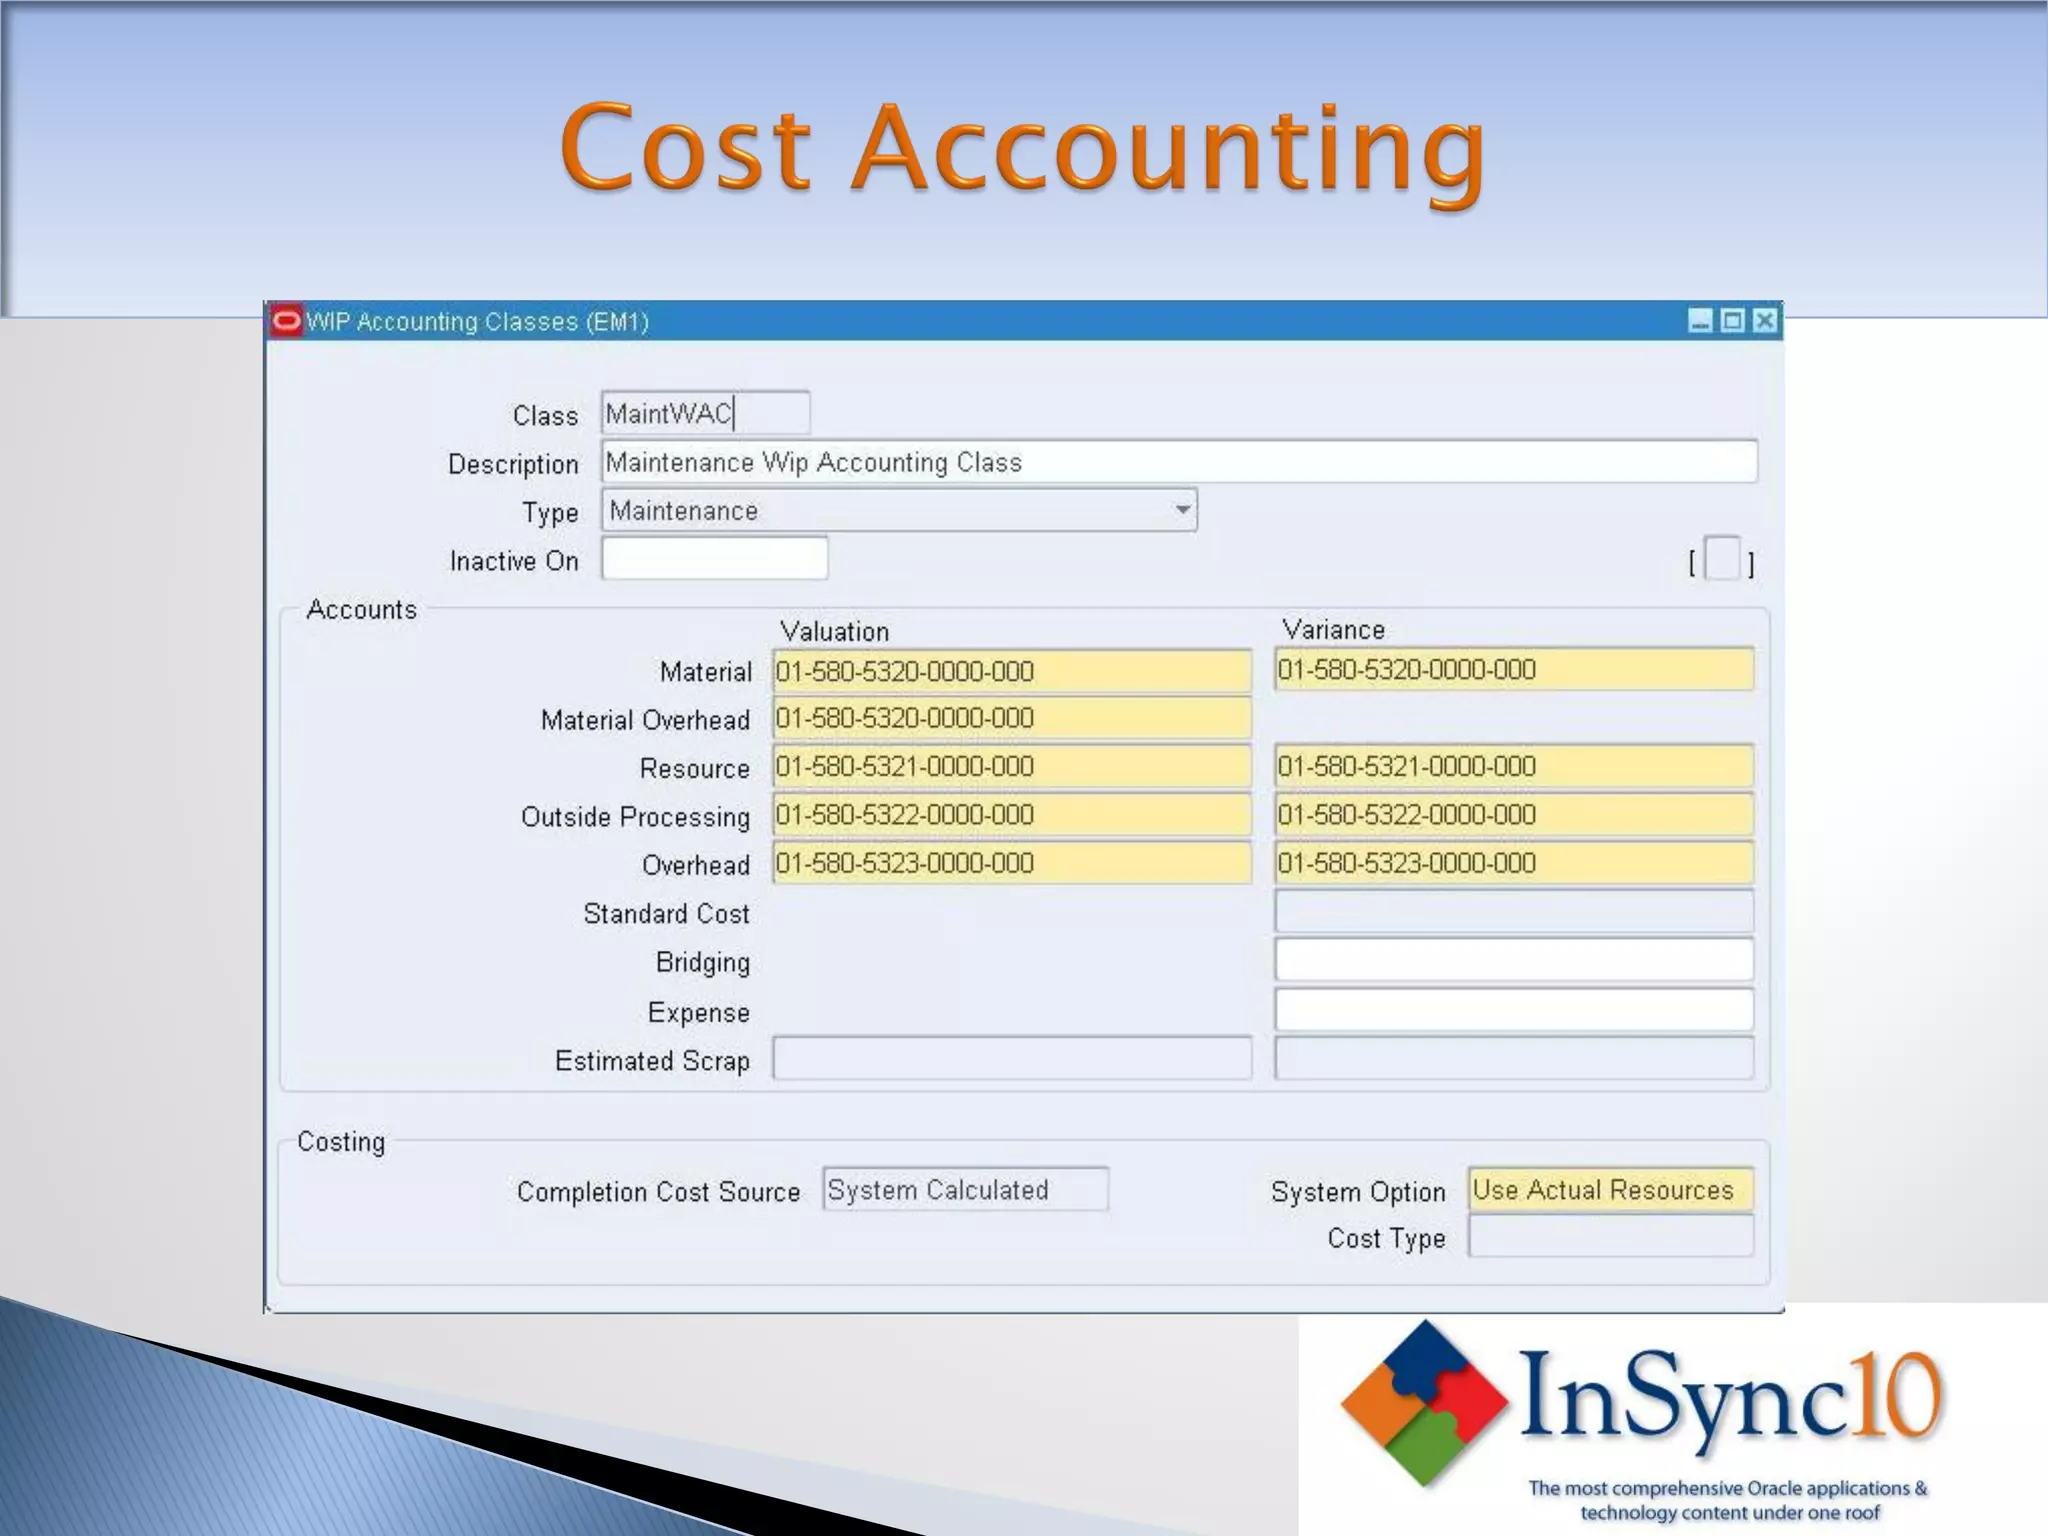The width and height of the screenshot is (2048, 1536).
Task: Click the Oracle icon in window title bar
Action: tap(286, 321)
